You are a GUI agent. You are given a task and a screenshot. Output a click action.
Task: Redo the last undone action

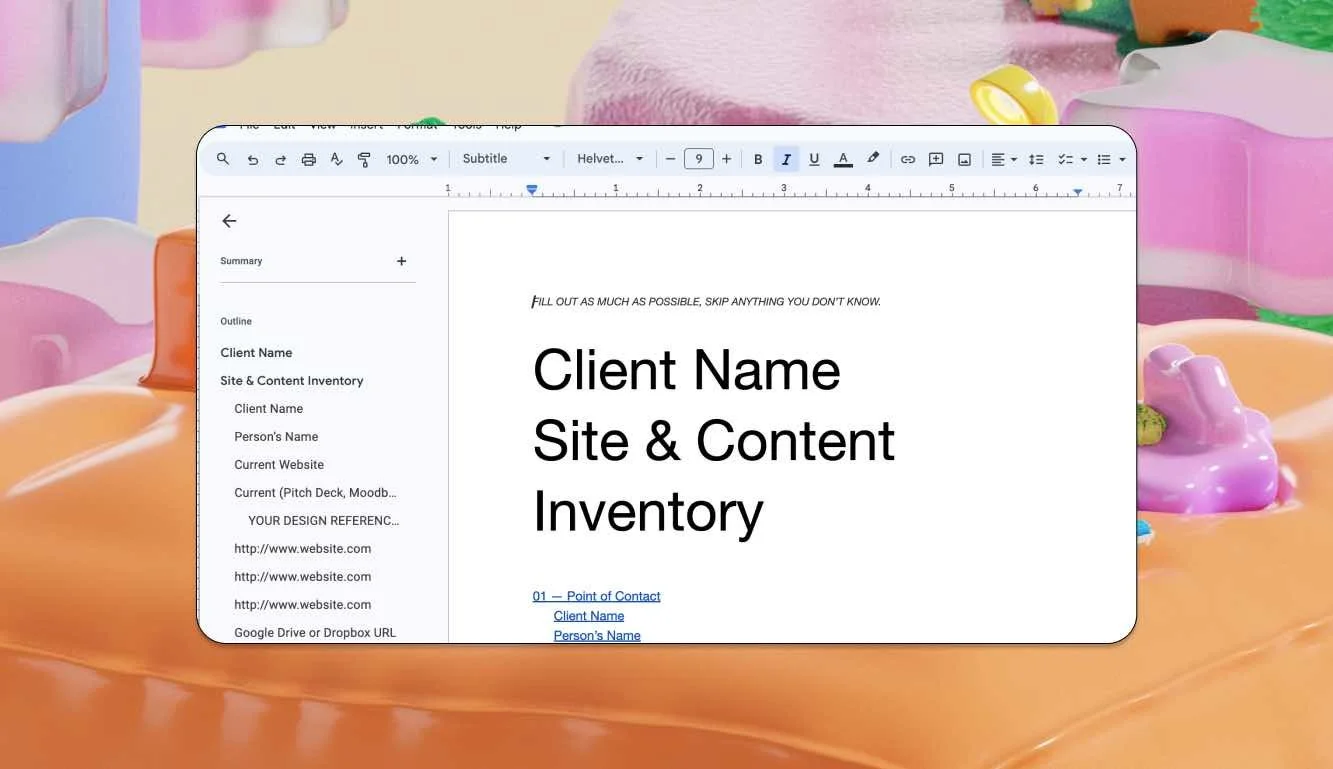tap(280, 159)
